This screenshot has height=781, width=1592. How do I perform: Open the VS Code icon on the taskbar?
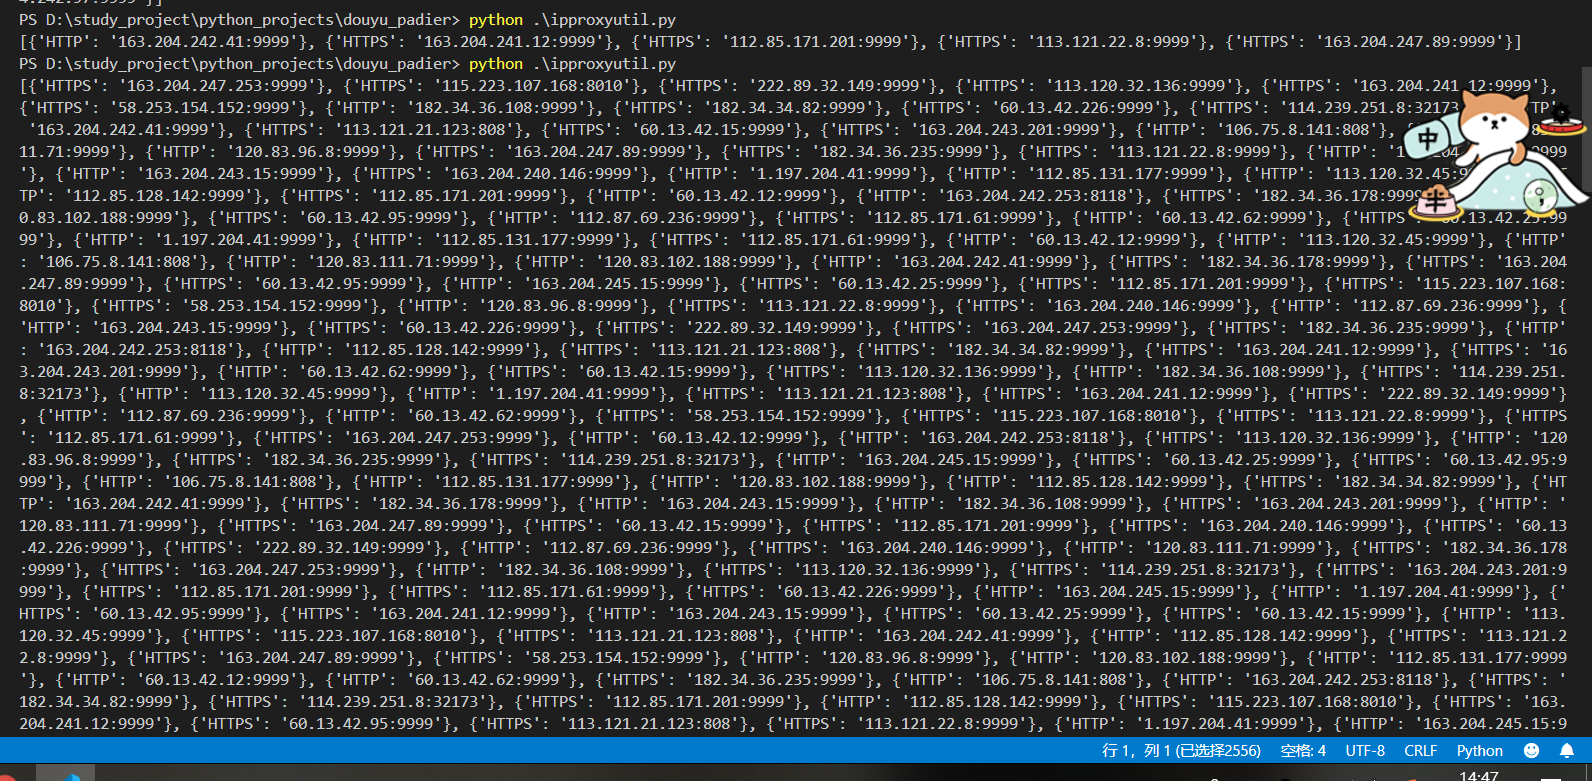66,774
